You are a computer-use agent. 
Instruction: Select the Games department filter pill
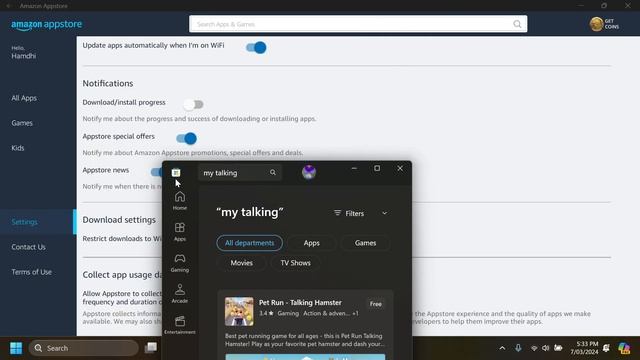365,243
